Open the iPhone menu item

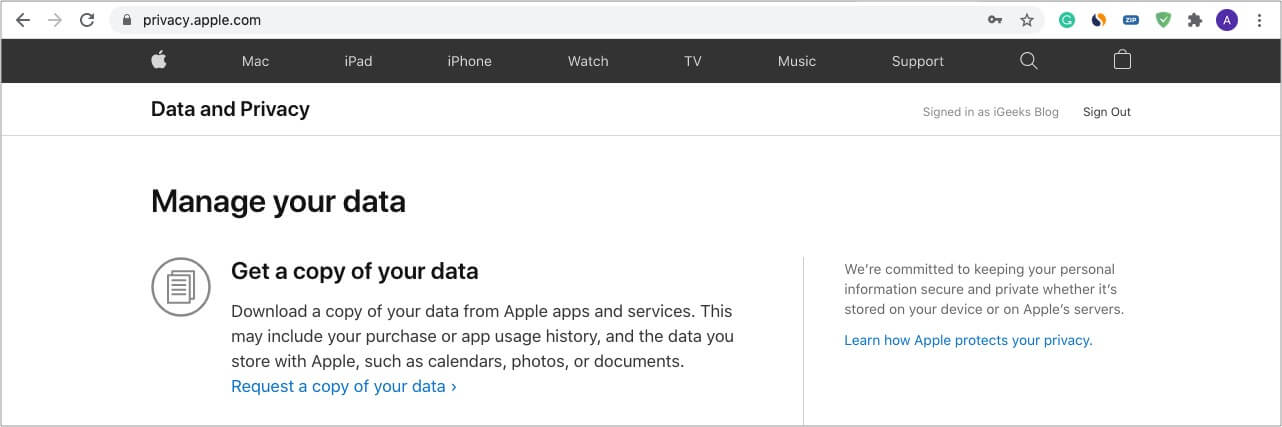pos(469,61)
